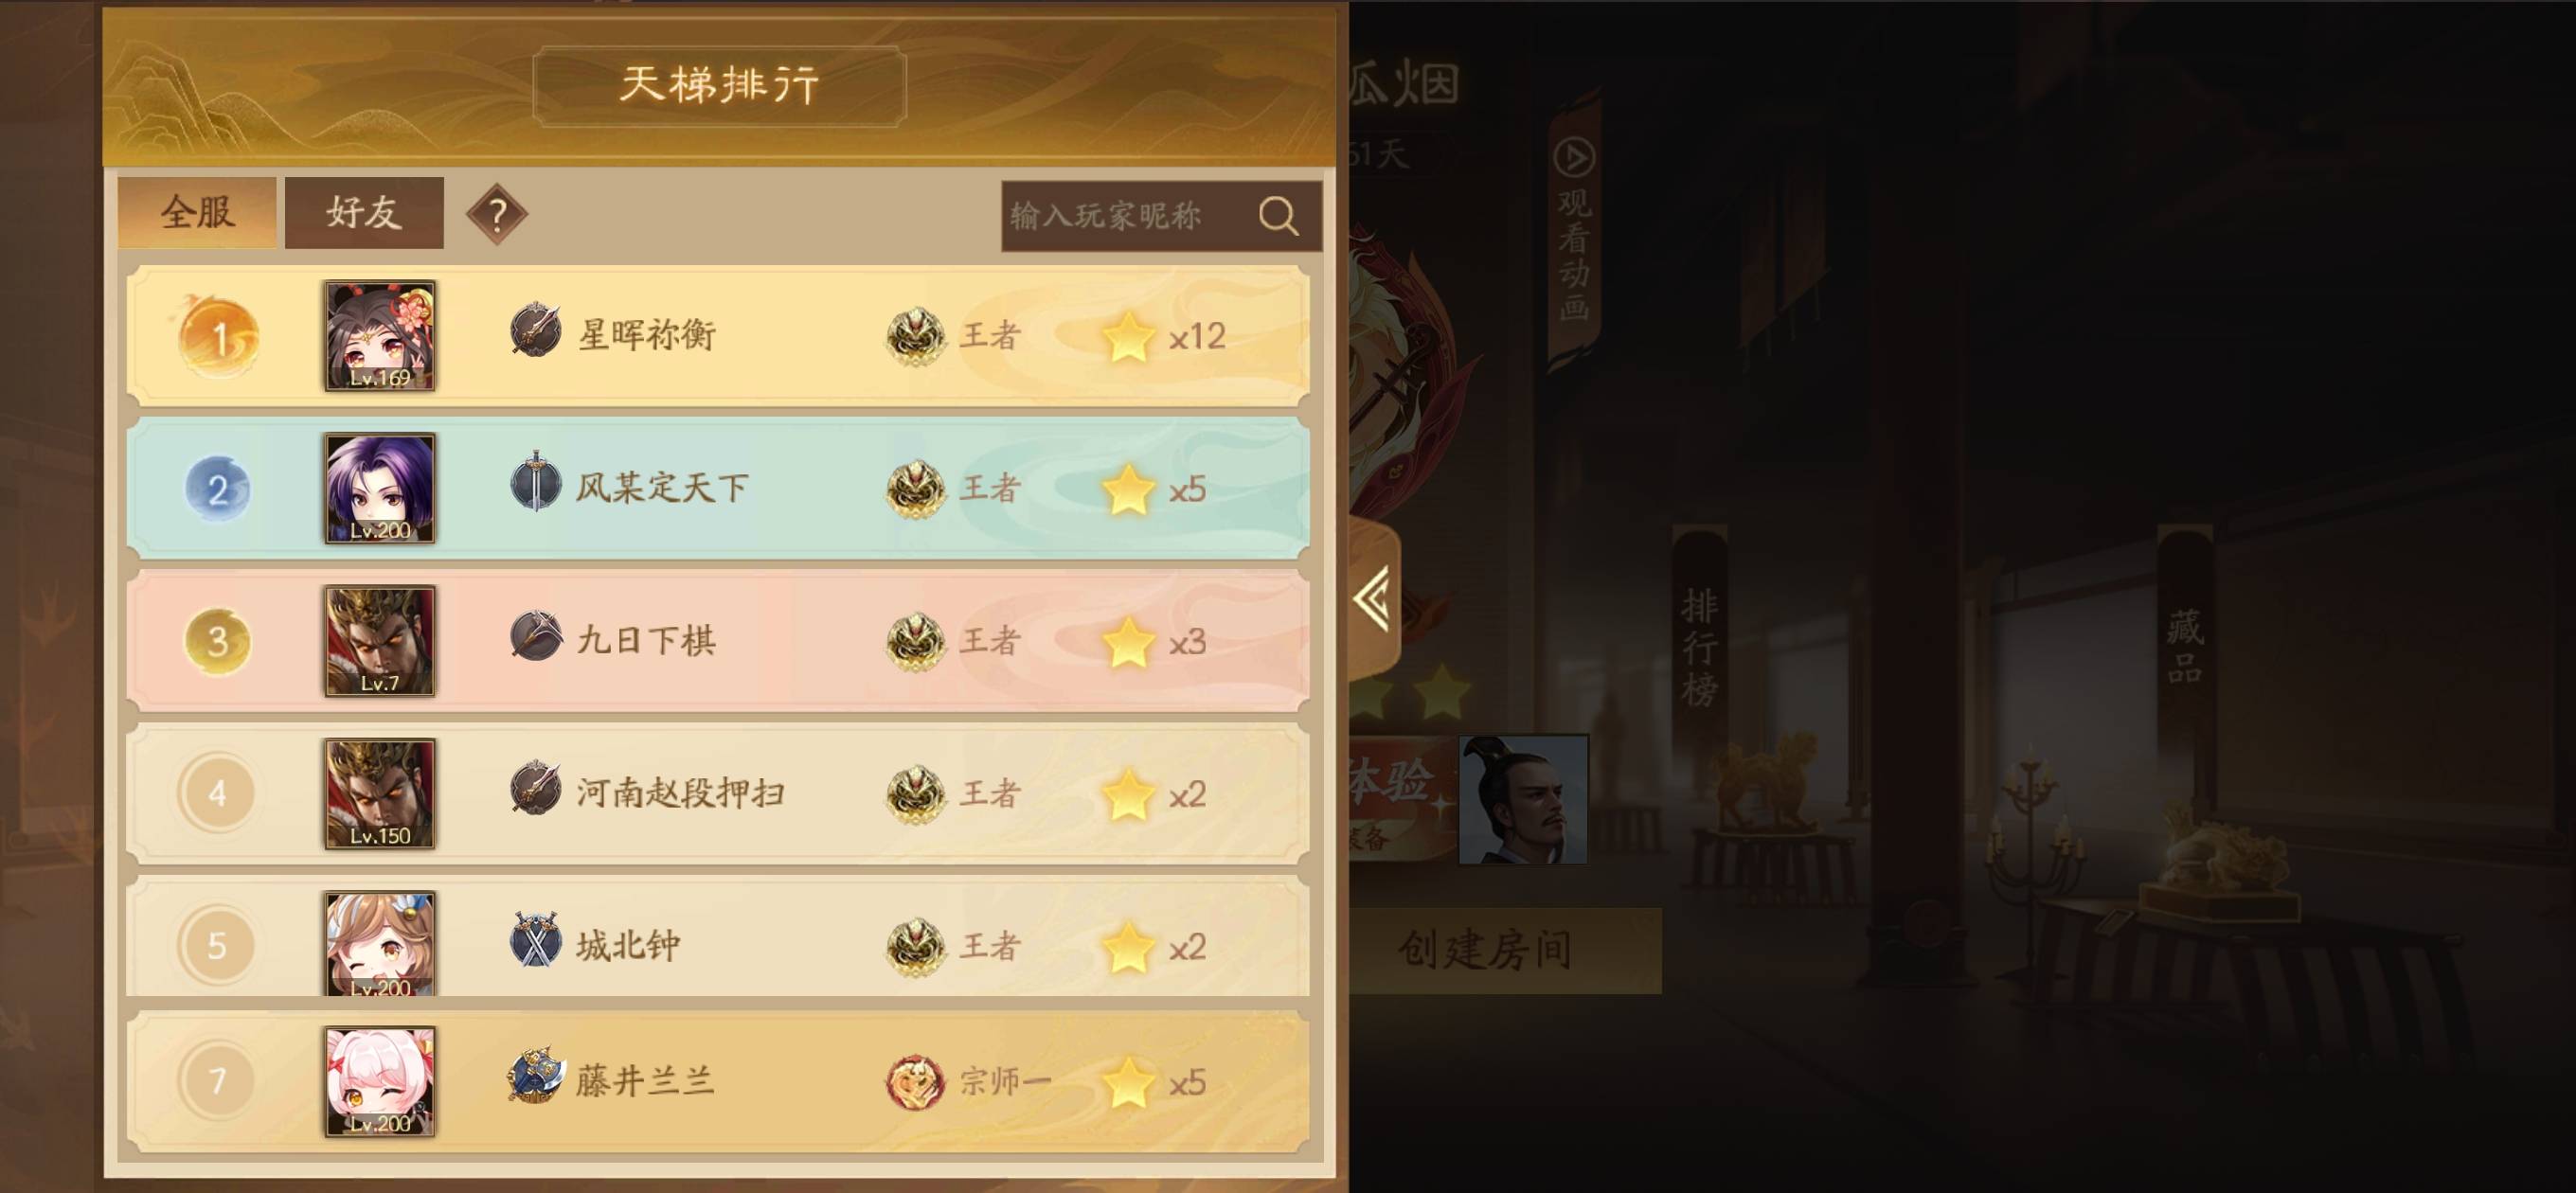Screen dimensions: 2576x1193
Task: Select the 全服 tab
Action: point(197,212)
